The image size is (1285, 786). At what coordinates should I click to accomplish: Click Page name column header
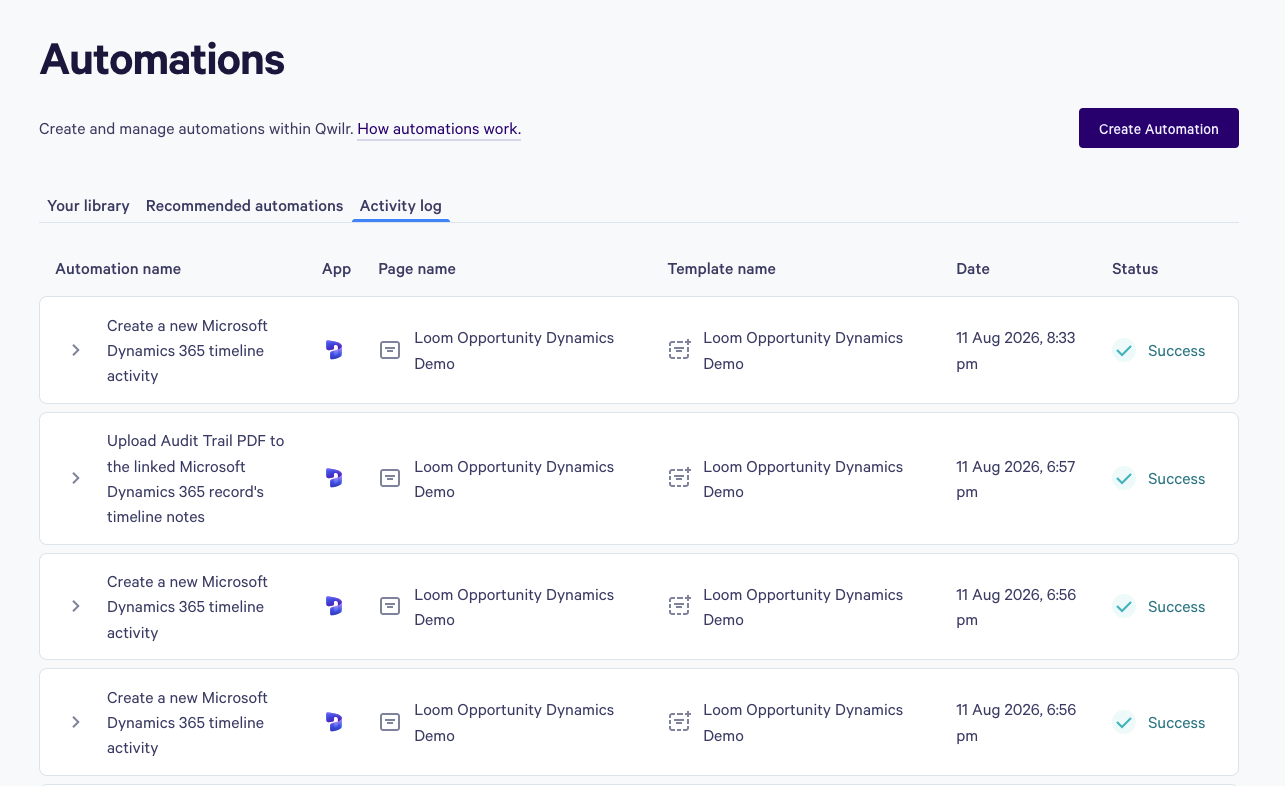[417, 268]
